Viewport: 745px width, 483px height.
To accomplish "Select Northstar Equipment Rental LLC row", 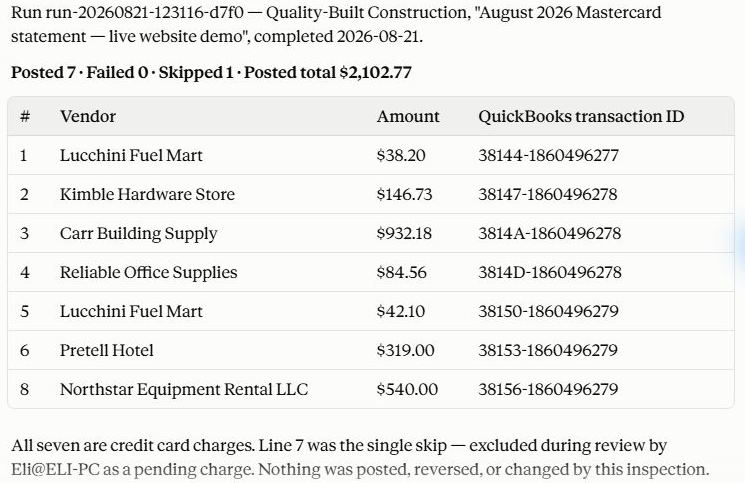I will (x=371, y=389).
